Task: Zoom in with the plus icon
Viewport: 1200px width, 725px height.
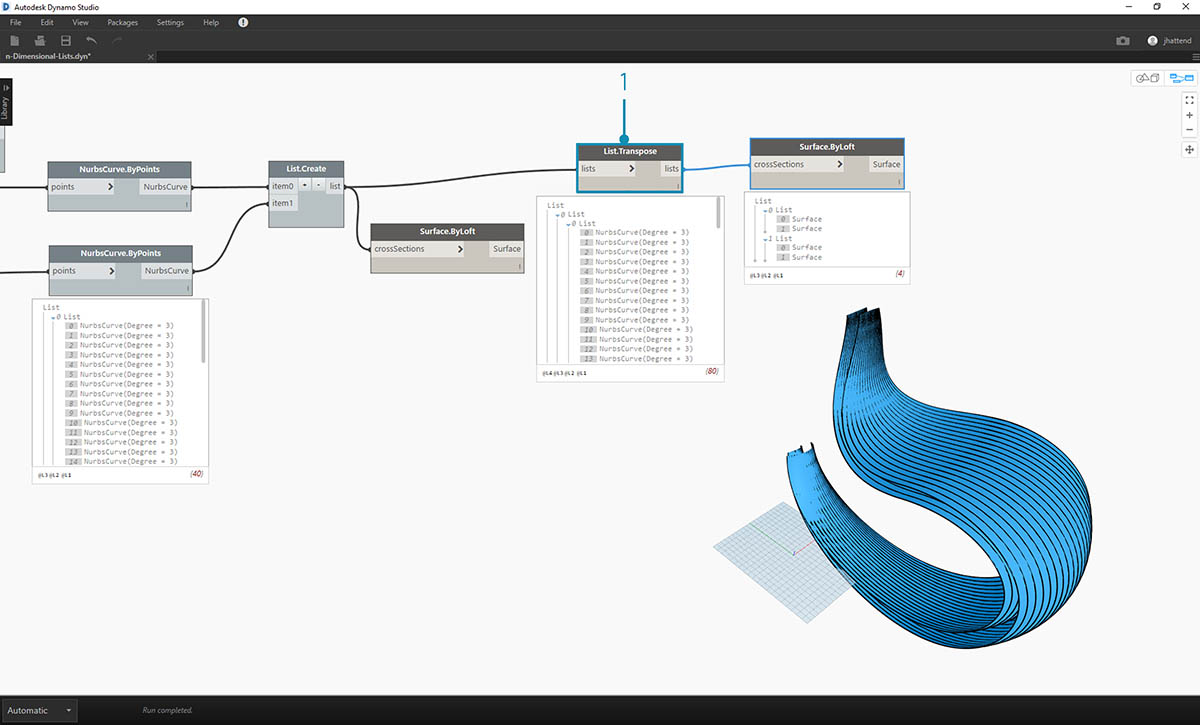Action: (1189, 115)
